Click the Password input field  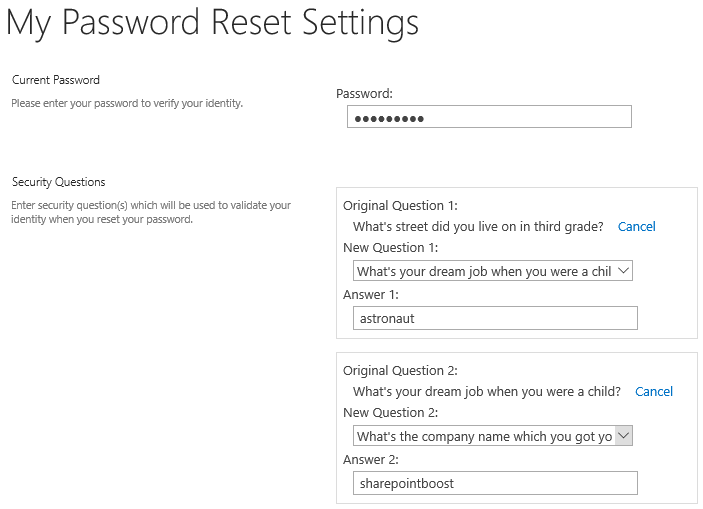point(489,117)
